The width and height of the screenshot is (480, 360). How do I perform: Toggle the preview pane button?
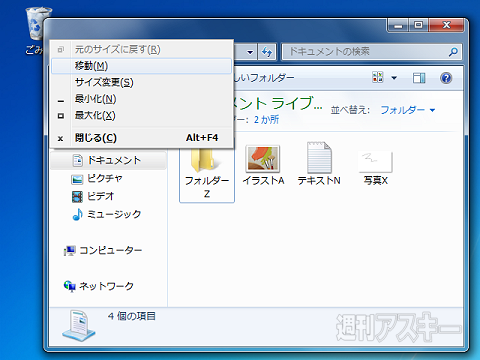coord(419,78)
